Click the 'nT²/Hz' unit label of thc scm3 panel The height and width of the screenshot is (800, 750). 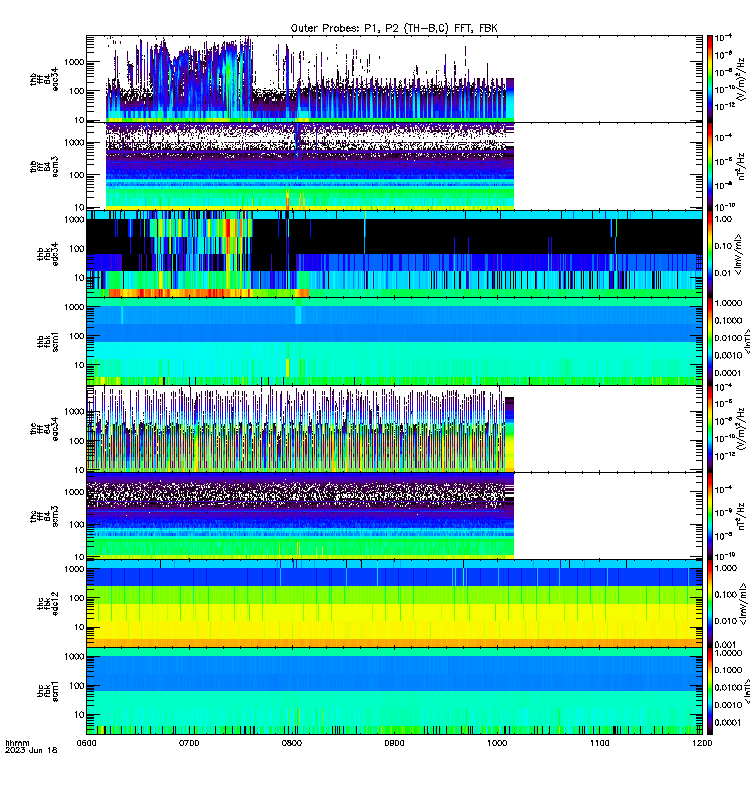coord(742,516)
